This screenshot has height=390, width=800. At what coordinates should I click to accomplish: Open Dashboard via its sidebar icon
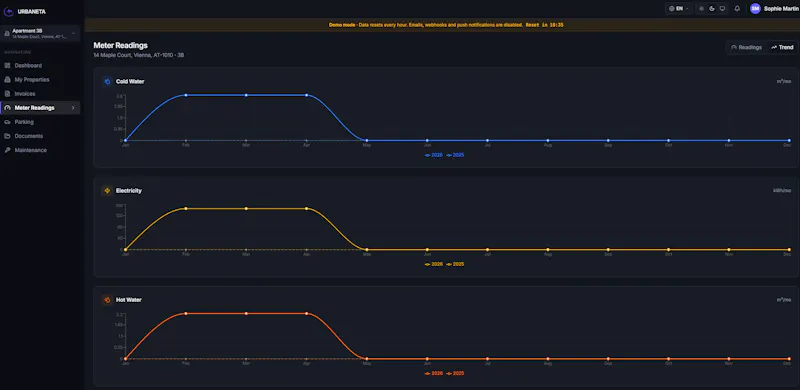point(7,66)
